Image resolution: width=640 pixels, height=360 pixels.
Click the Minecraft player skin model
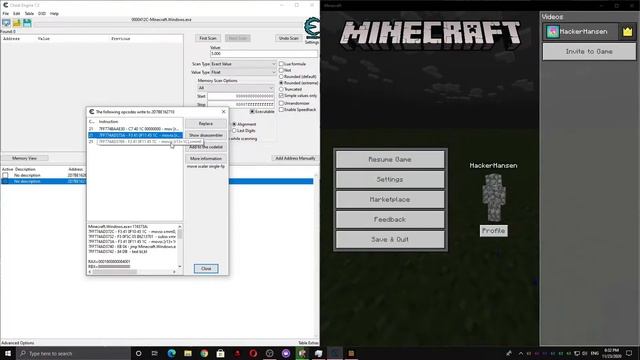pos(493,197)
